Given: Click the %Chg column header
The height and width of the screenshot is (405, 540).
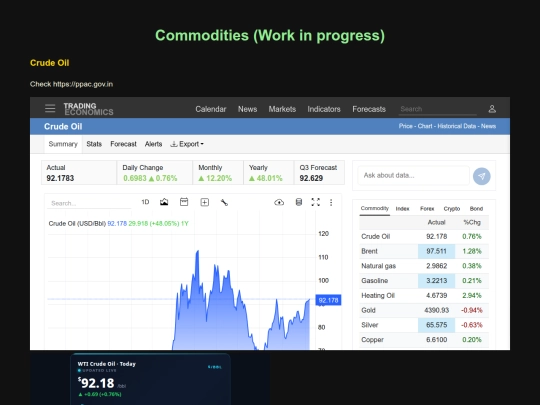Looking at the screenshot, I should (x=472, y=222).
